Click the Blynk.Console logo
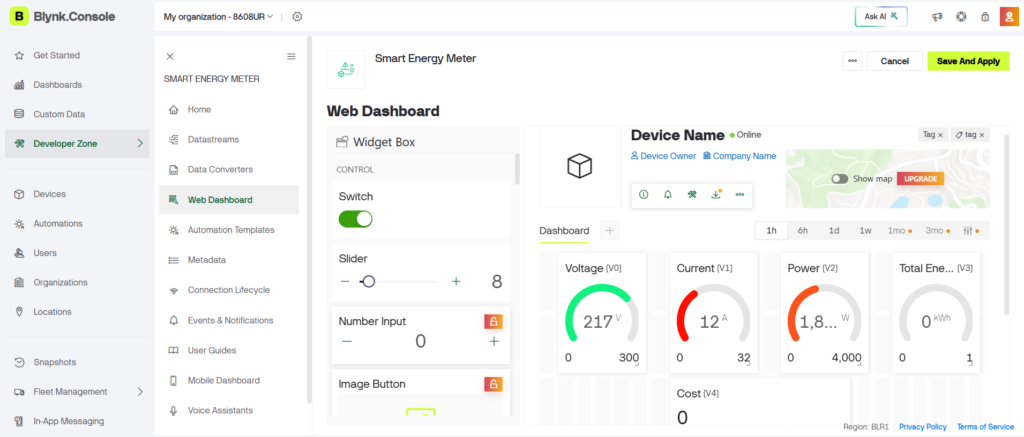The height and width of the screenshot is (437, 1024). coord(63,17)
